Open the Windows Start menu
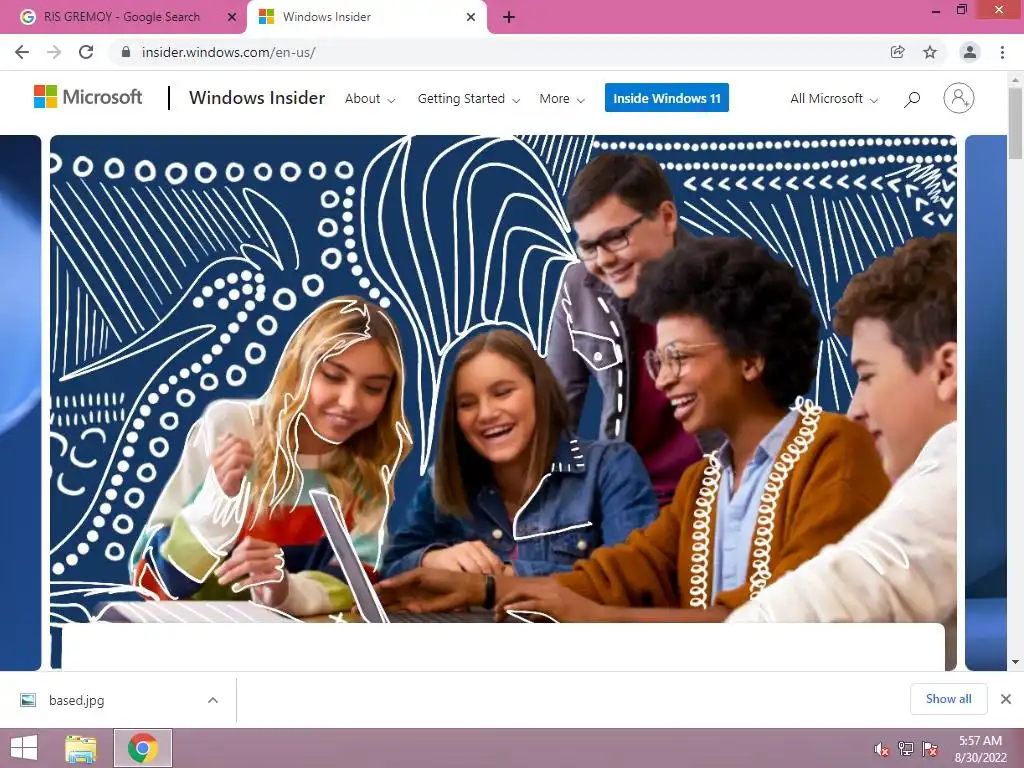Viewport: 1024px width, 768px height. (x=24, y=748)
